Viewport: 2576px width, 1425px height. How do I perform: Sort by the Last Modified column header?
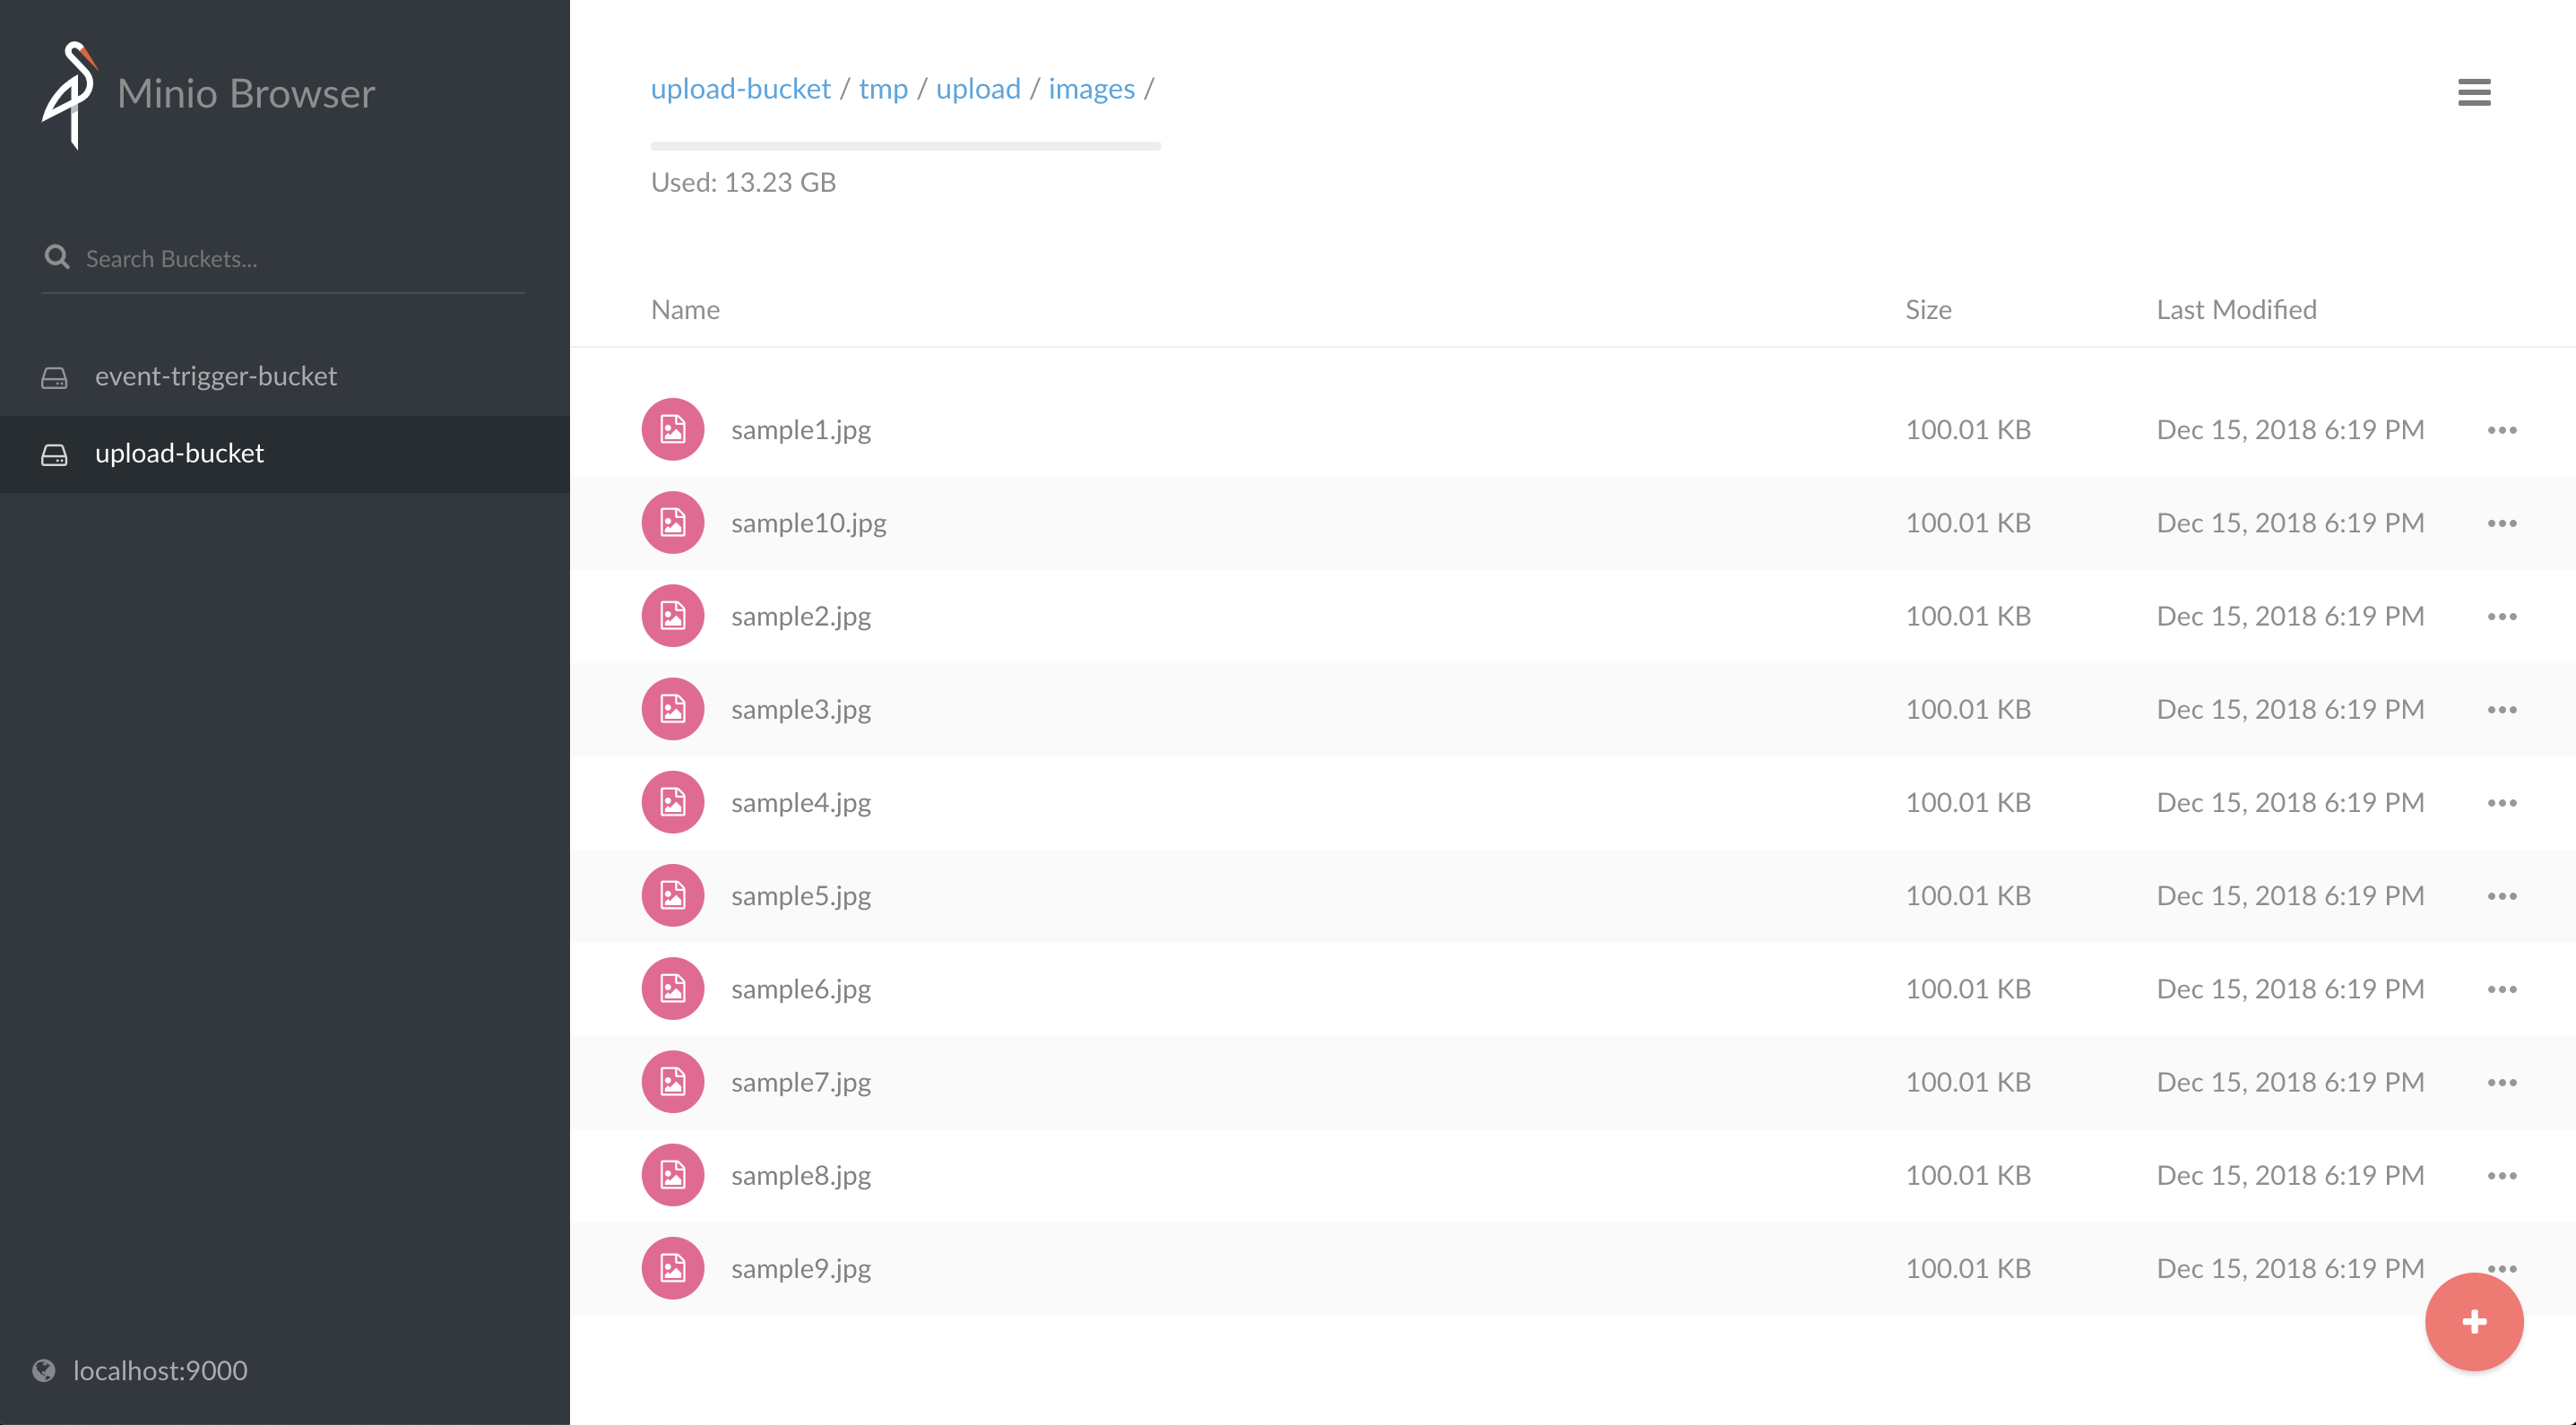[2236, 309]
